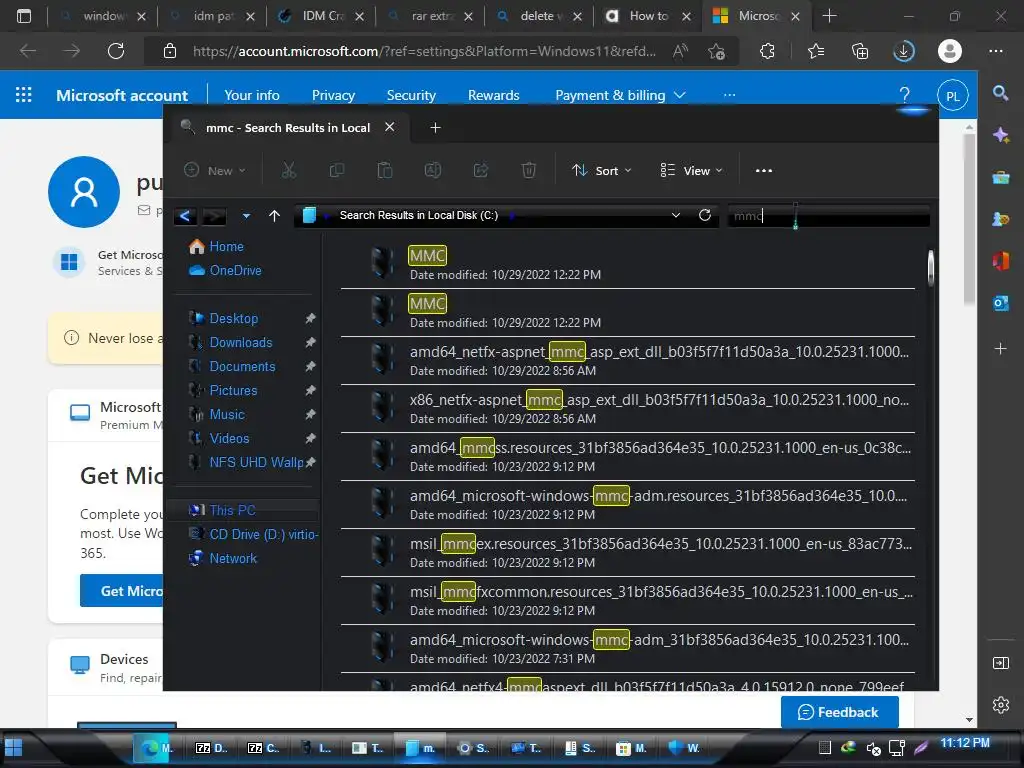Click the Copy icon in Explorer toolbar
This screenshot has width=1024, height=768.
coord(337,170)
